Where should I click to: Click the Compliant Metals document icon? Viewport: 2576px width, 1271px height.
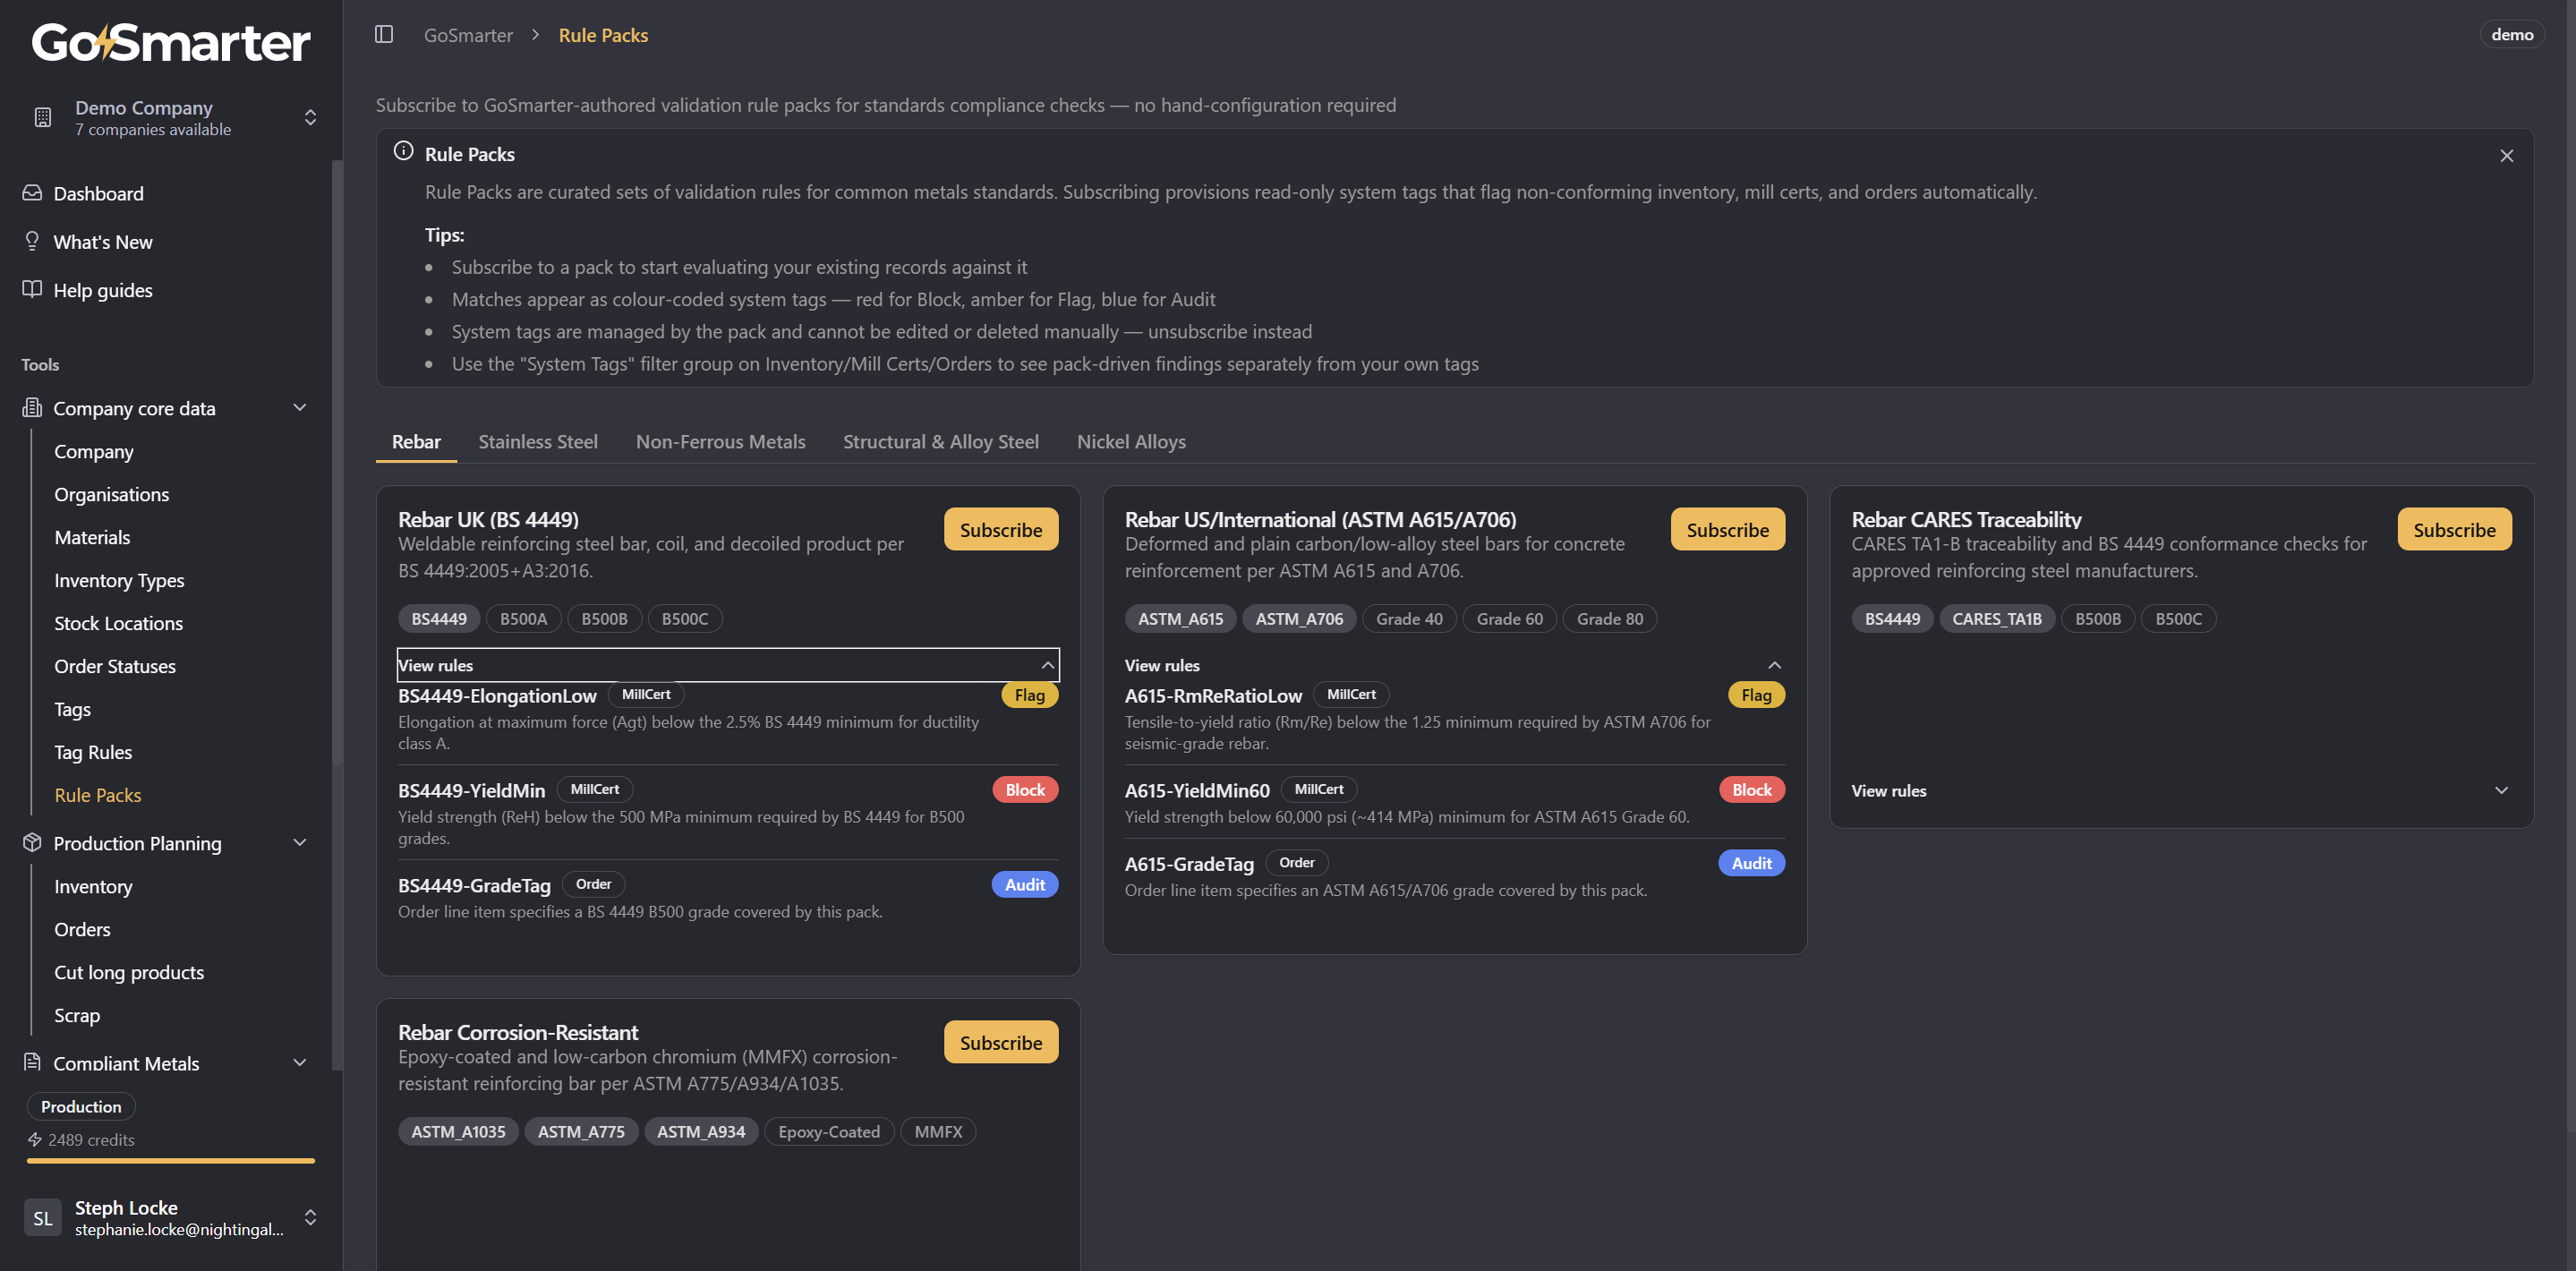[x=32, y=1062]
